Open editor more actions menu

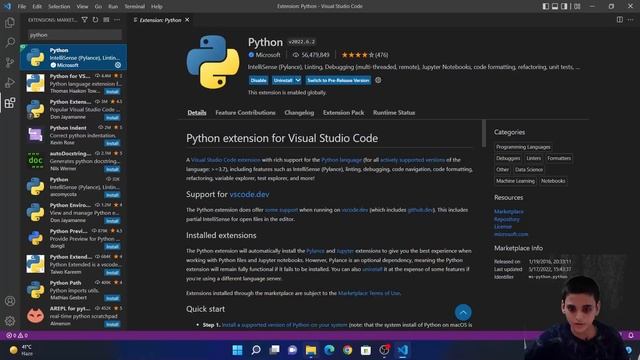tap(631, 20)
